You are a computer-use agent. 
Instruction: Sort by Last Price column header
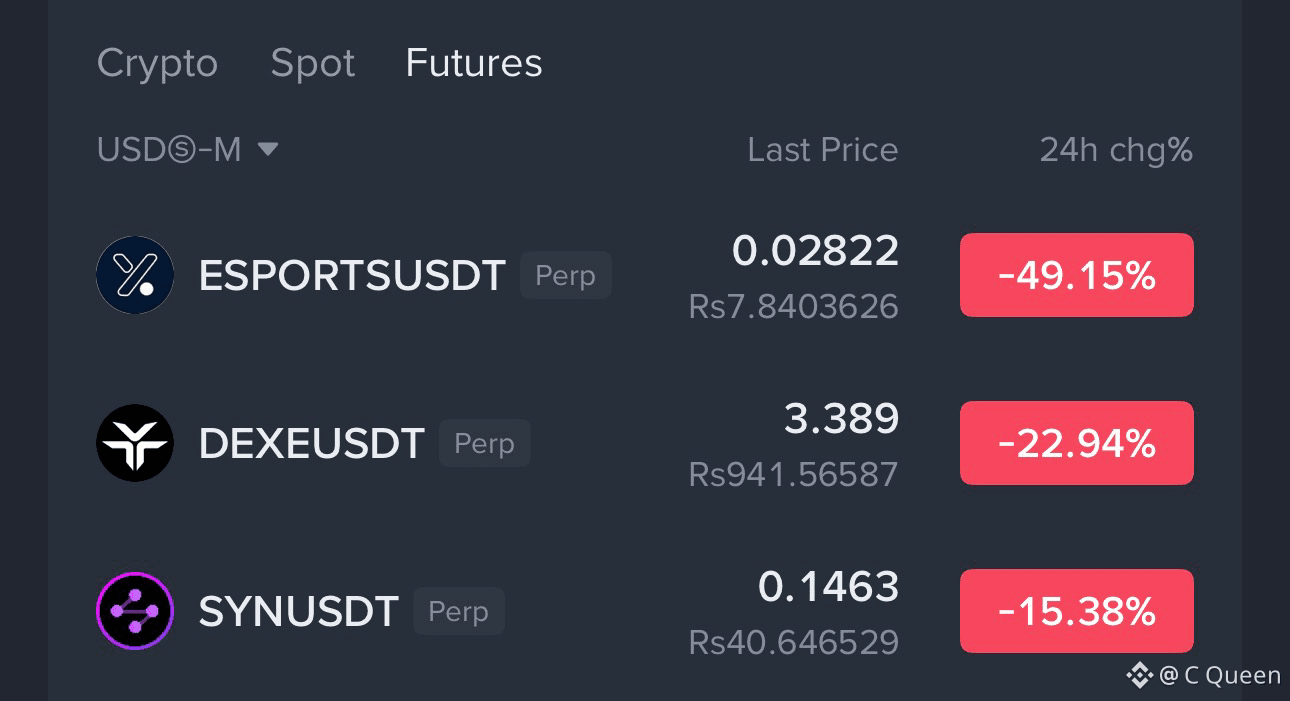(x=823, y=150)
